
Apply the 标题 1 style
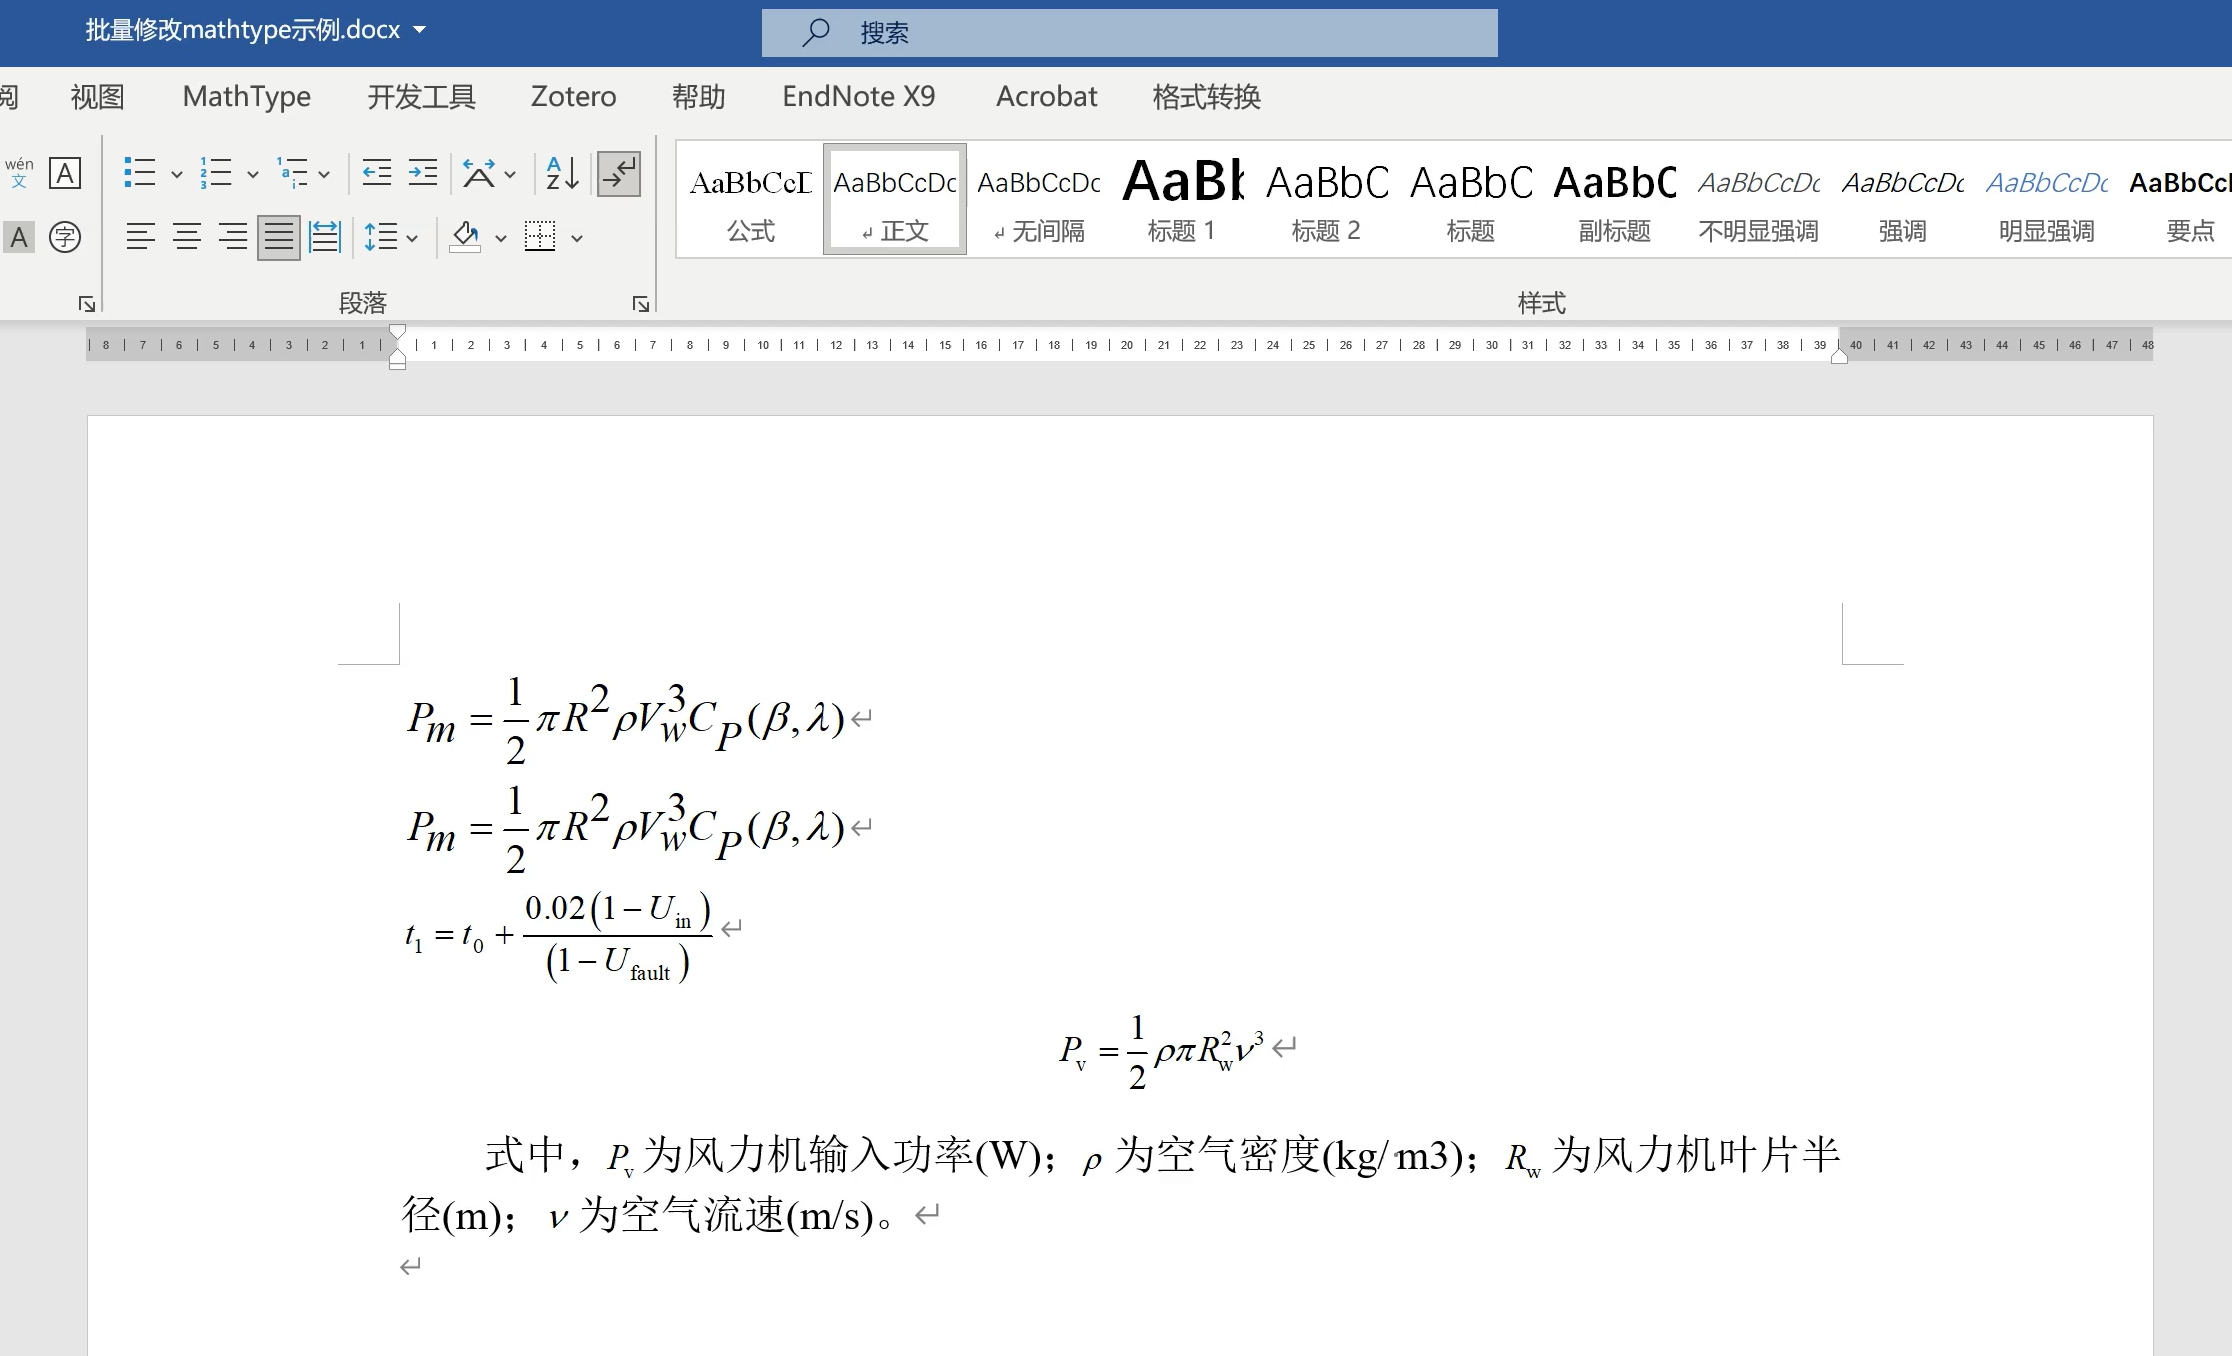(1182, 200)
